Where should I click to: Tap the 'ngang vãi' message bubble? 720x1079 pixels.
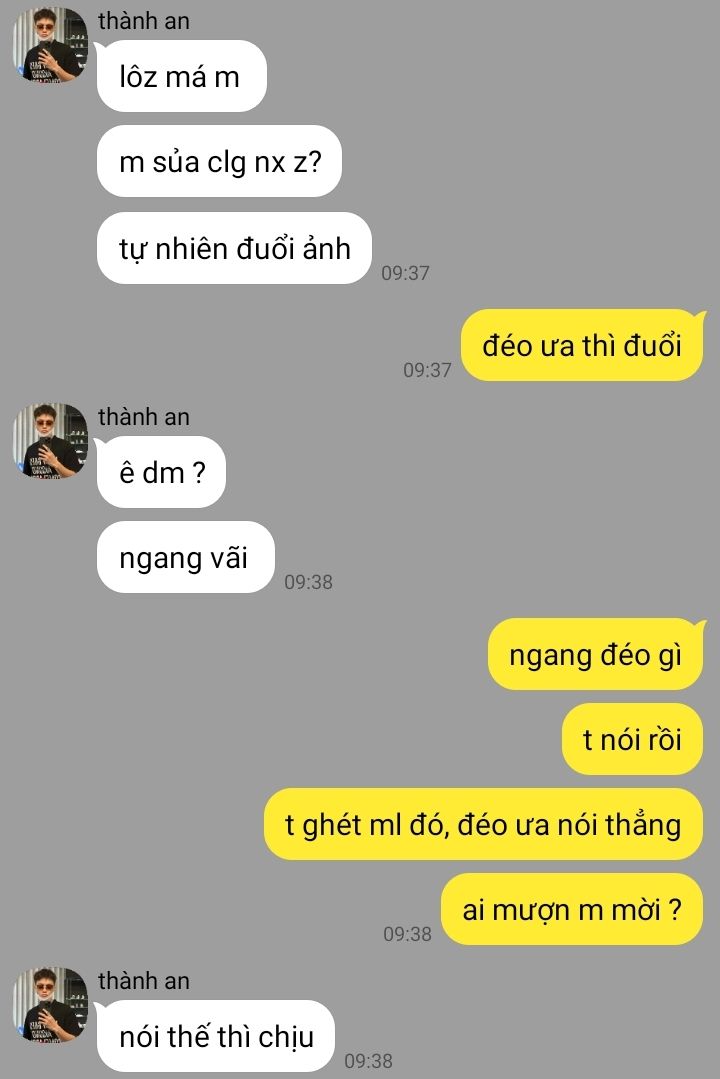(x=185, y=557)
